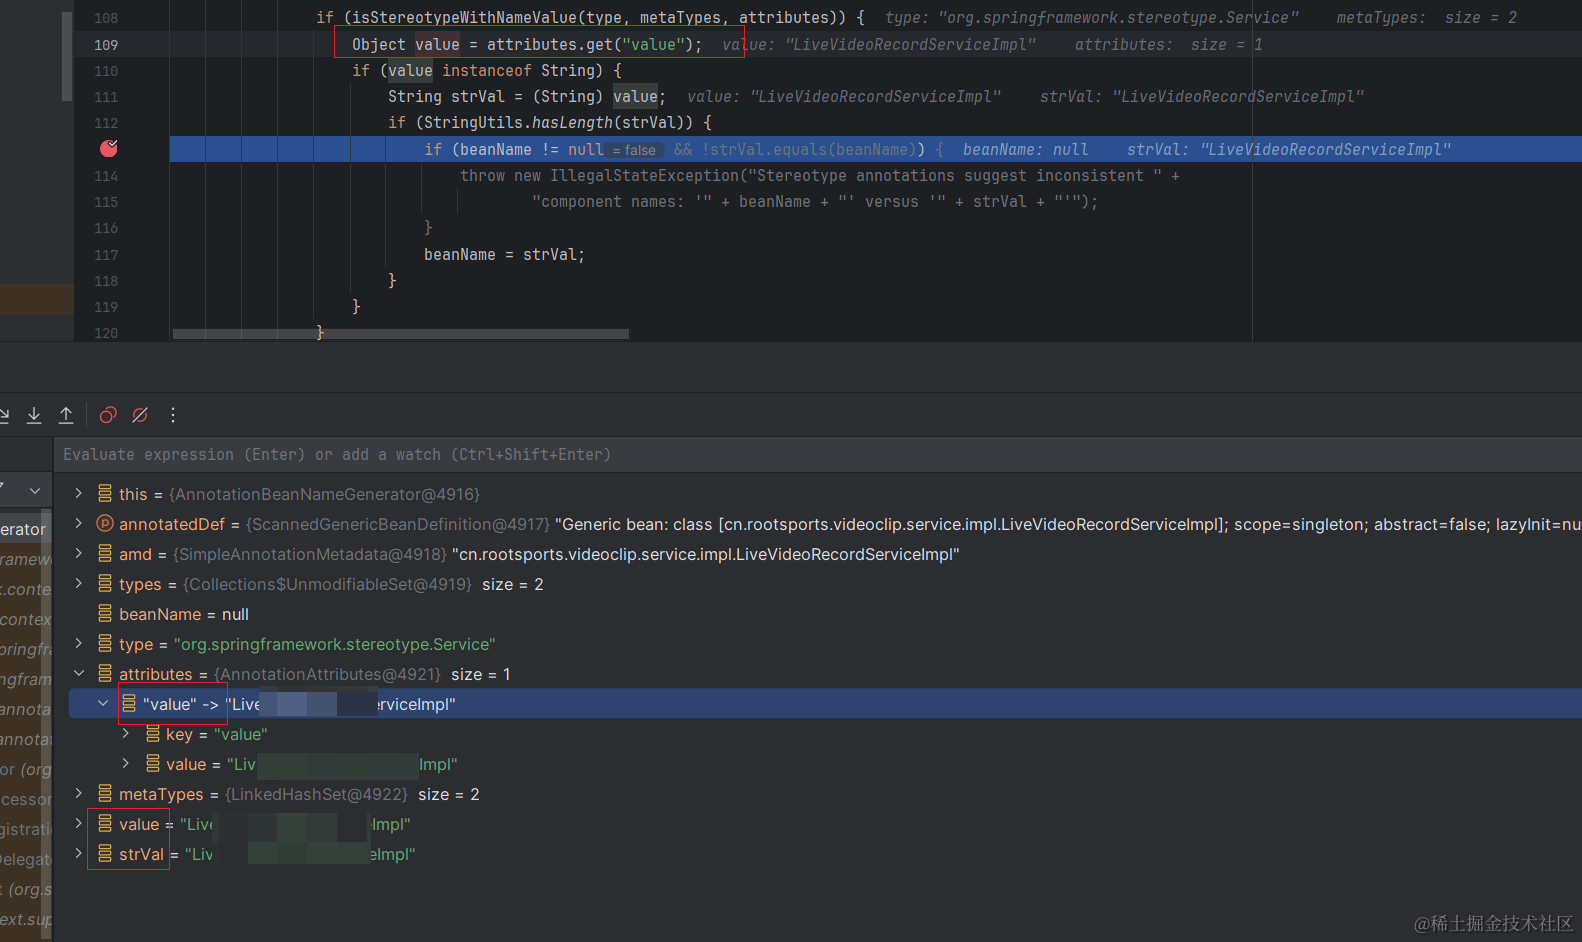Collapse the attributes variable node
This screenshot has width=1582, height=942.
79,674
